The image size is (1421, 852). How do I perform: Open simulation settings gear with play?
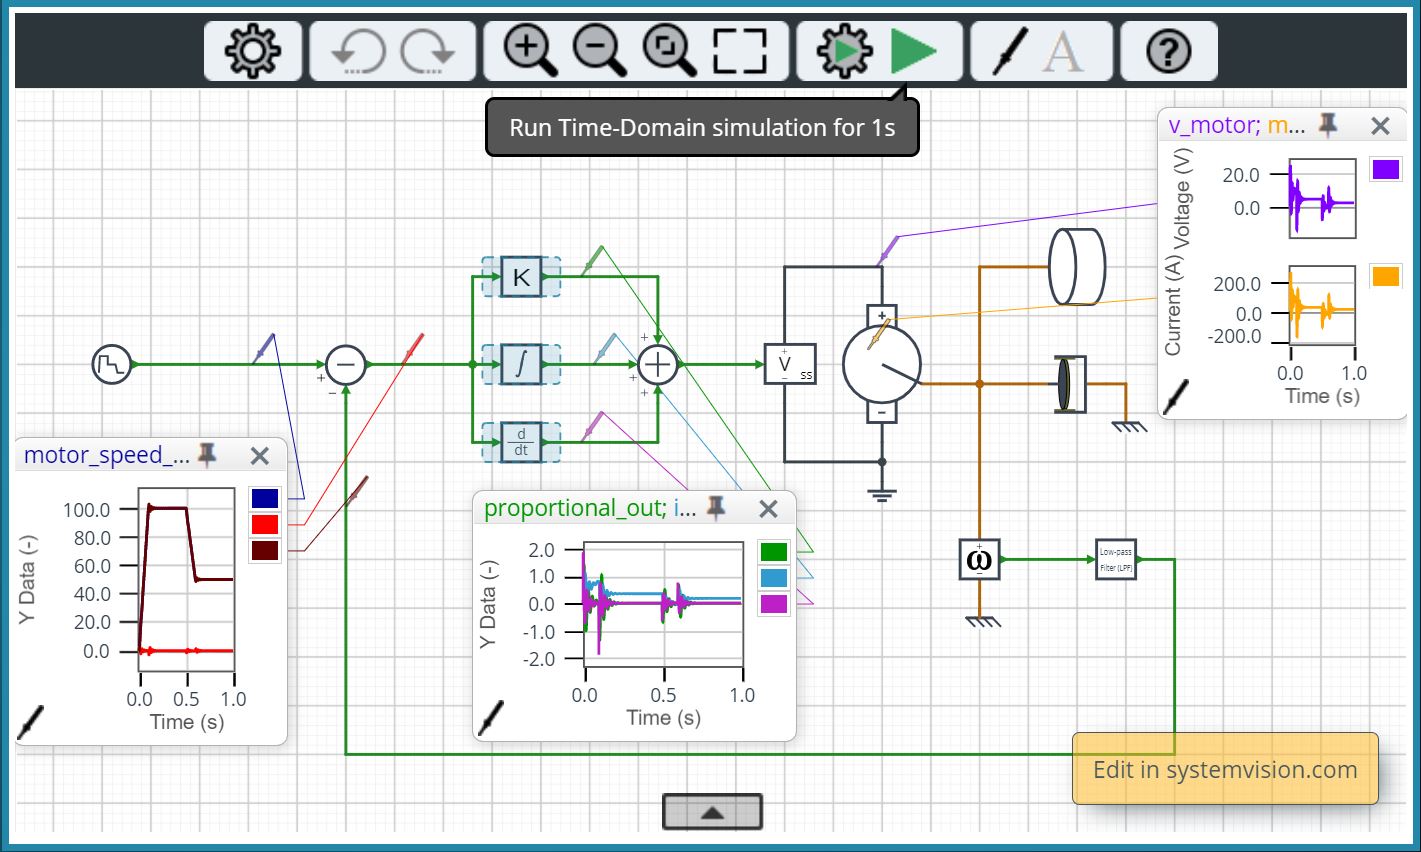point(843,50)
